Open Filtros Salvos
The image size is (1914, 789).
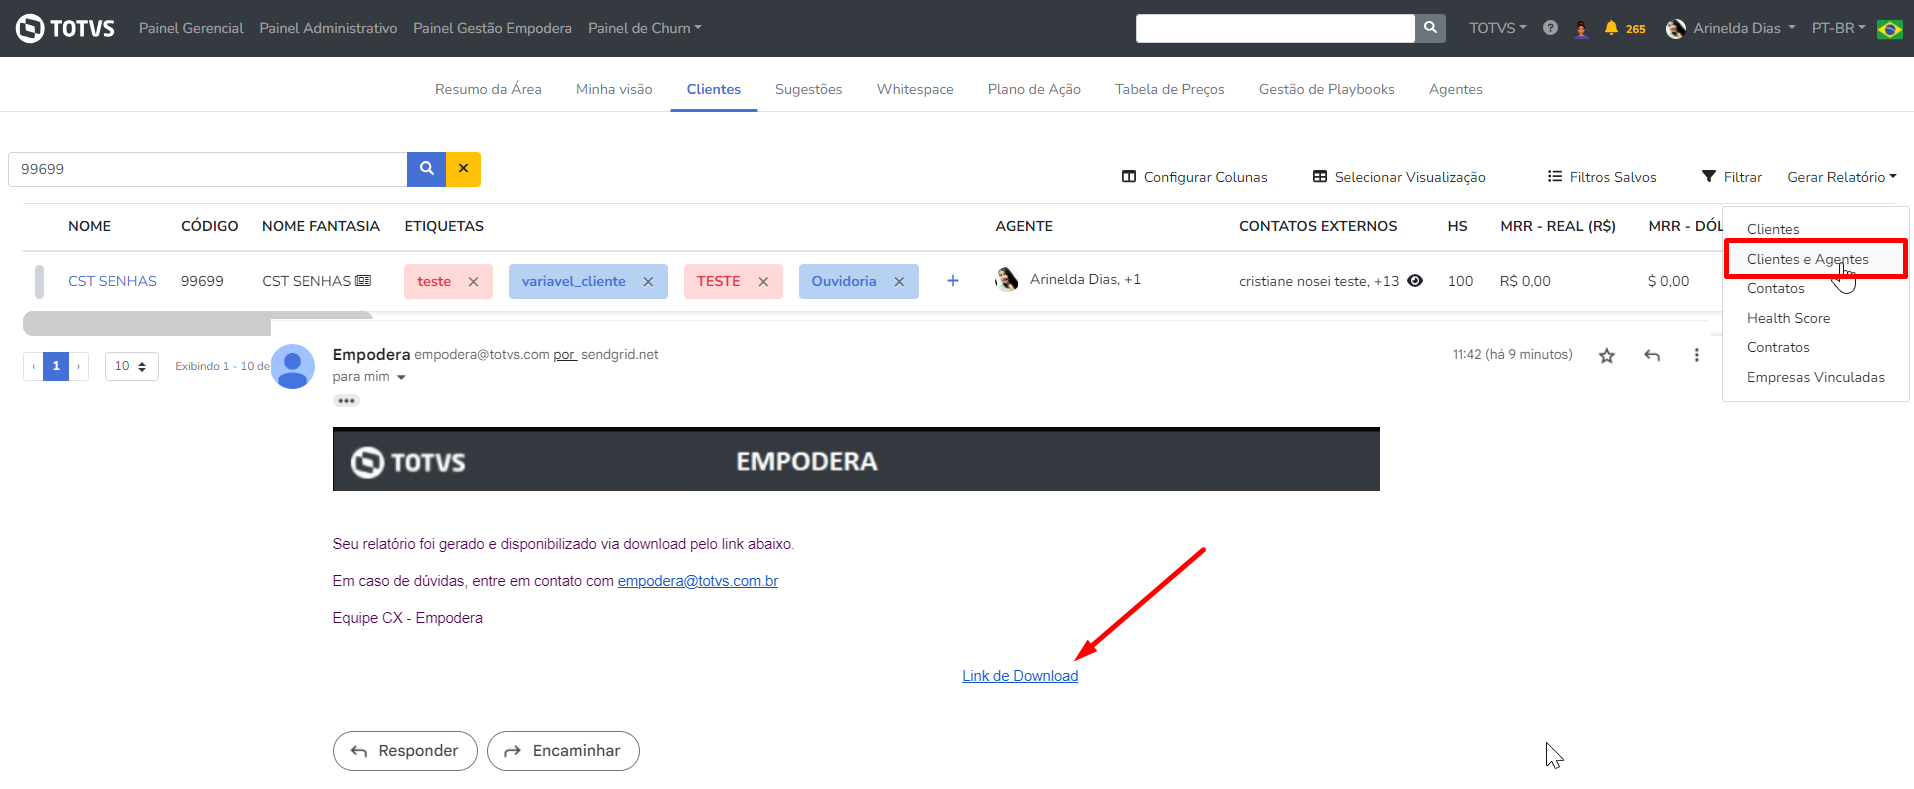tap(1602, 177)
